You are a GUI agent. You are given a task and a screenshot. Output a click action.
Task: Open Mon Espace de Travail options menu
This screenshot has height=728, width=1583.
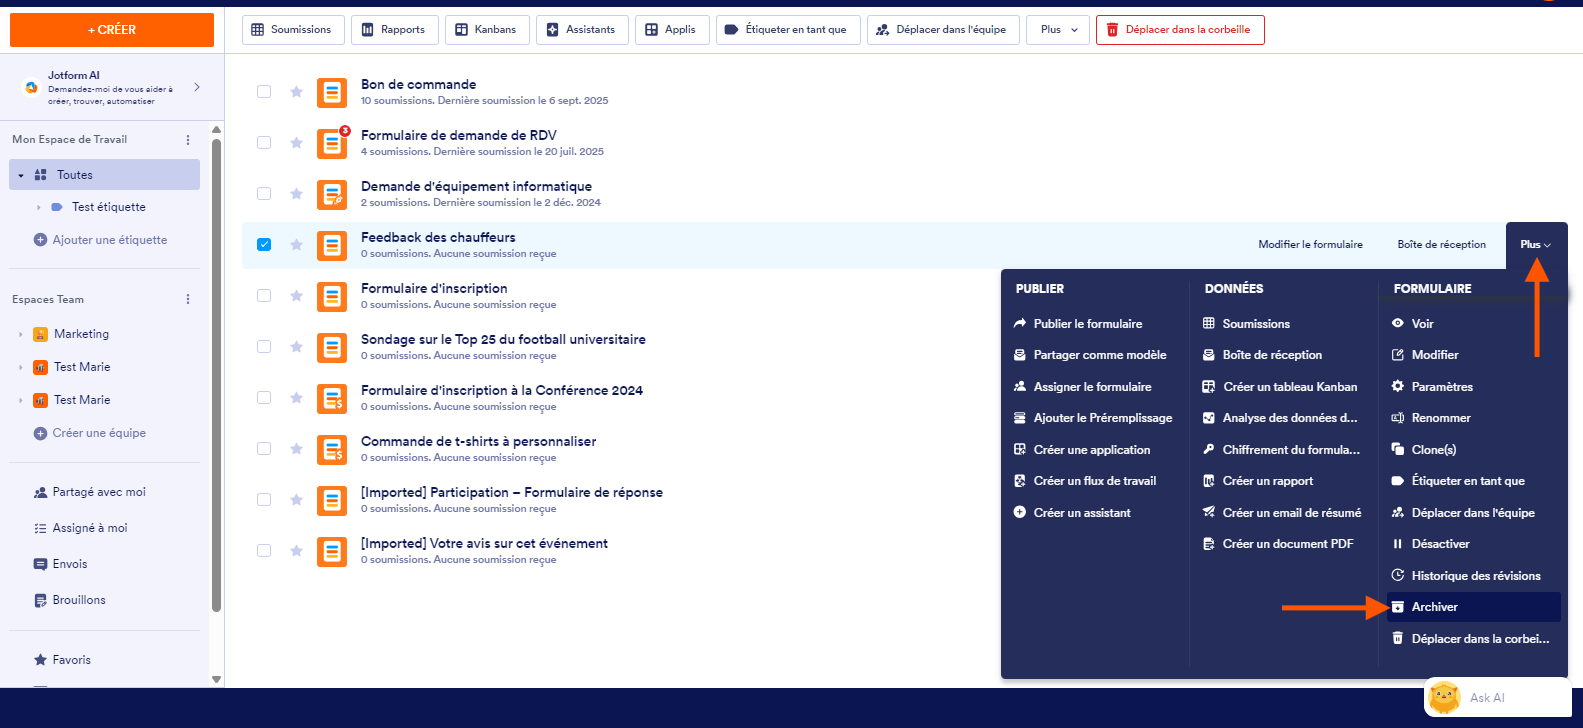tap(188, 140)
